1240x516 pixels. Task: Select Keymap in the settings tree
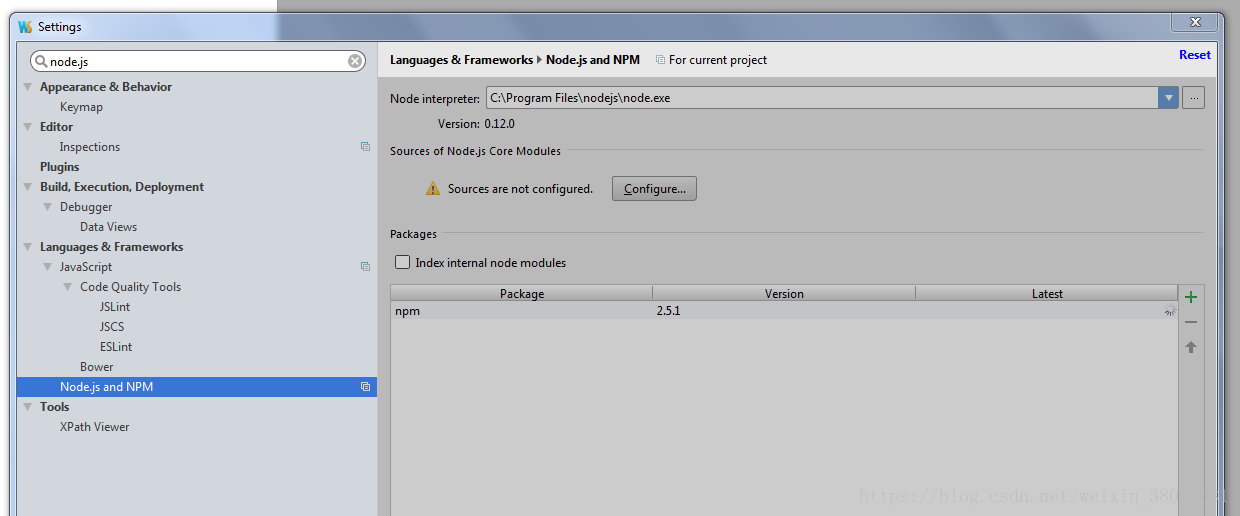pyautogui.click(x=81, y=107)
